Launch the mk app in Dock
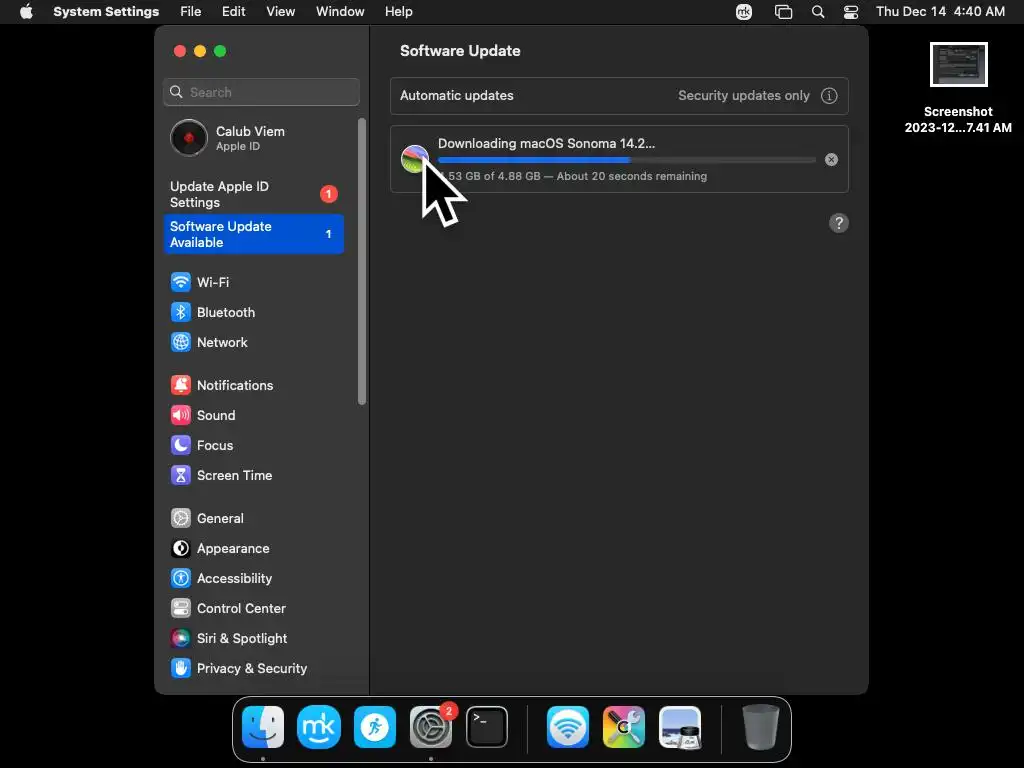 coord(319,727)
